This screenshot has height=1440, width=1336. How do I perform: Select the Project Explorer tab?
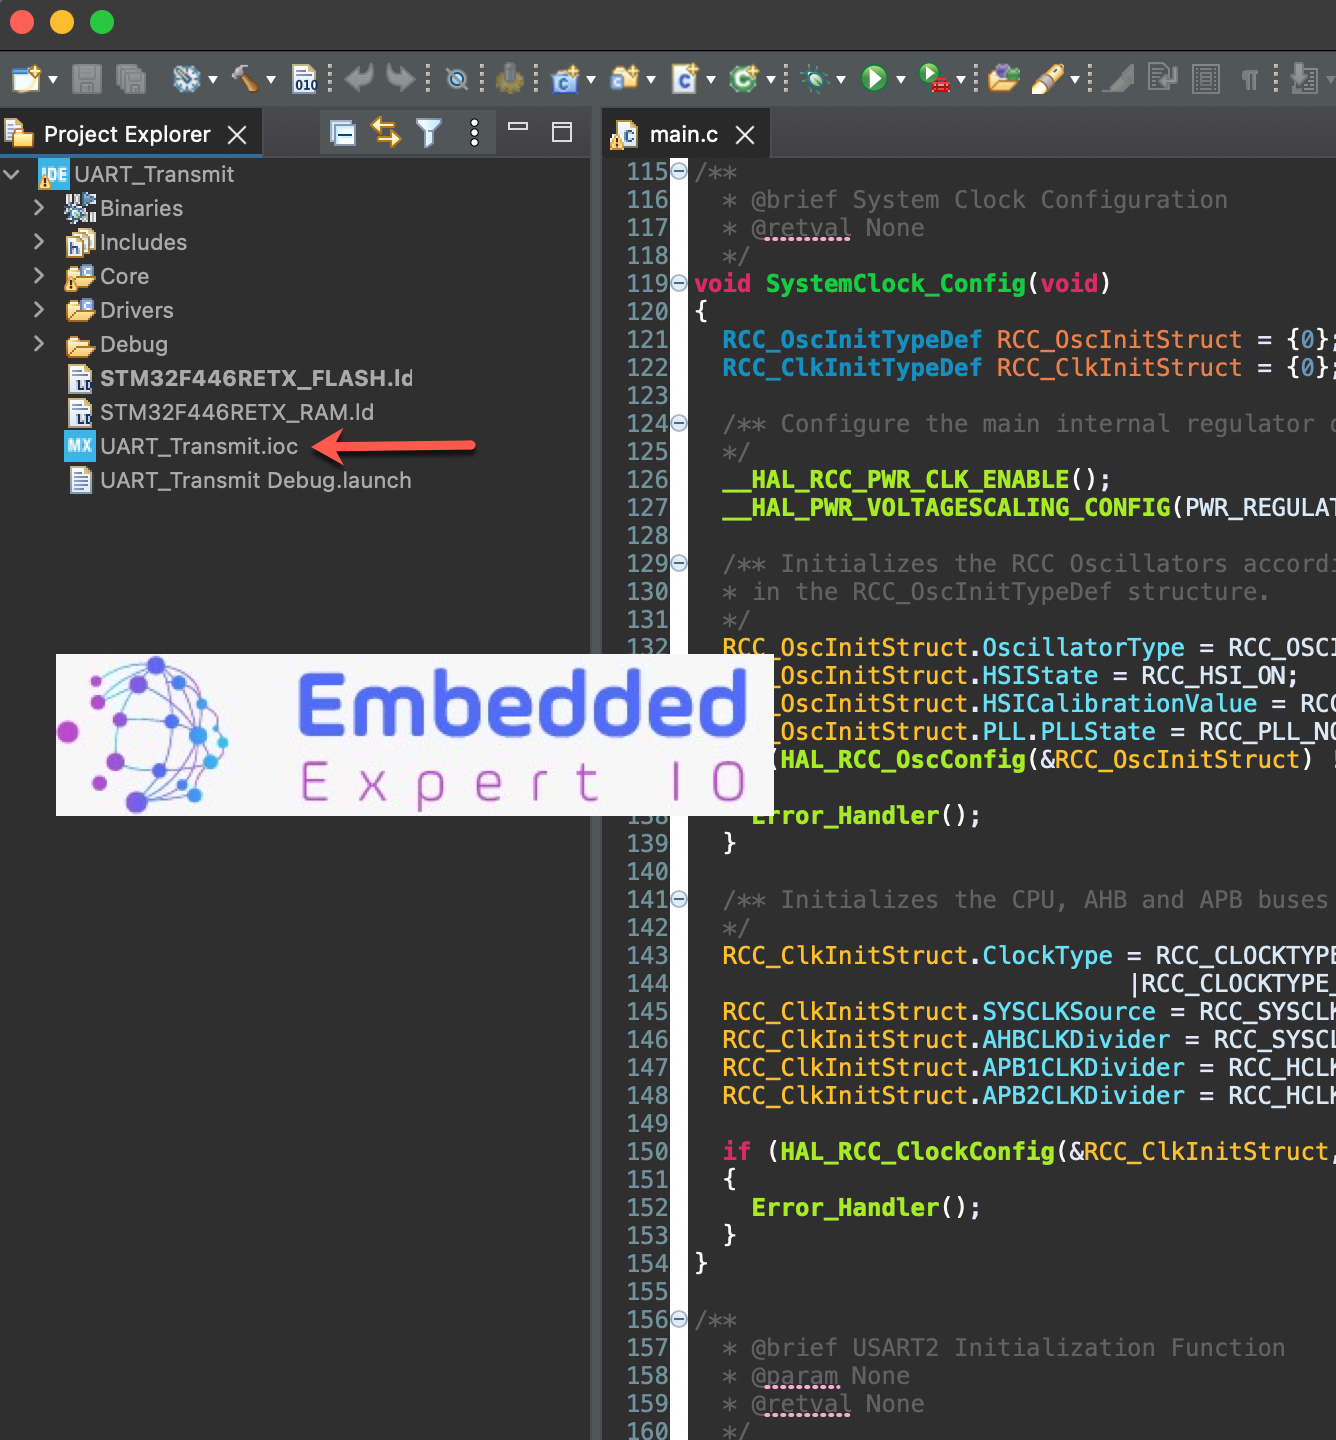point(126,134)
